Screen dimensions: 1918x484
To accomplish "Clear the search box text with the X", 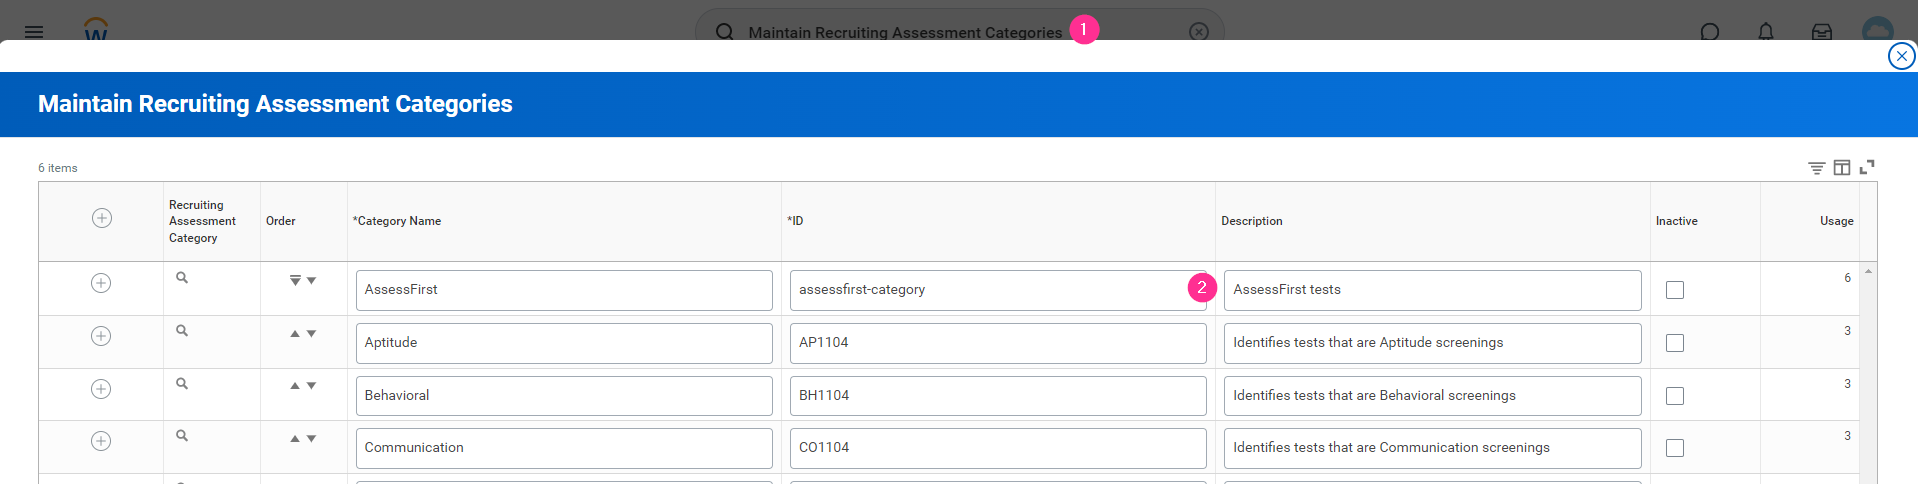I will click(1199, 32).
